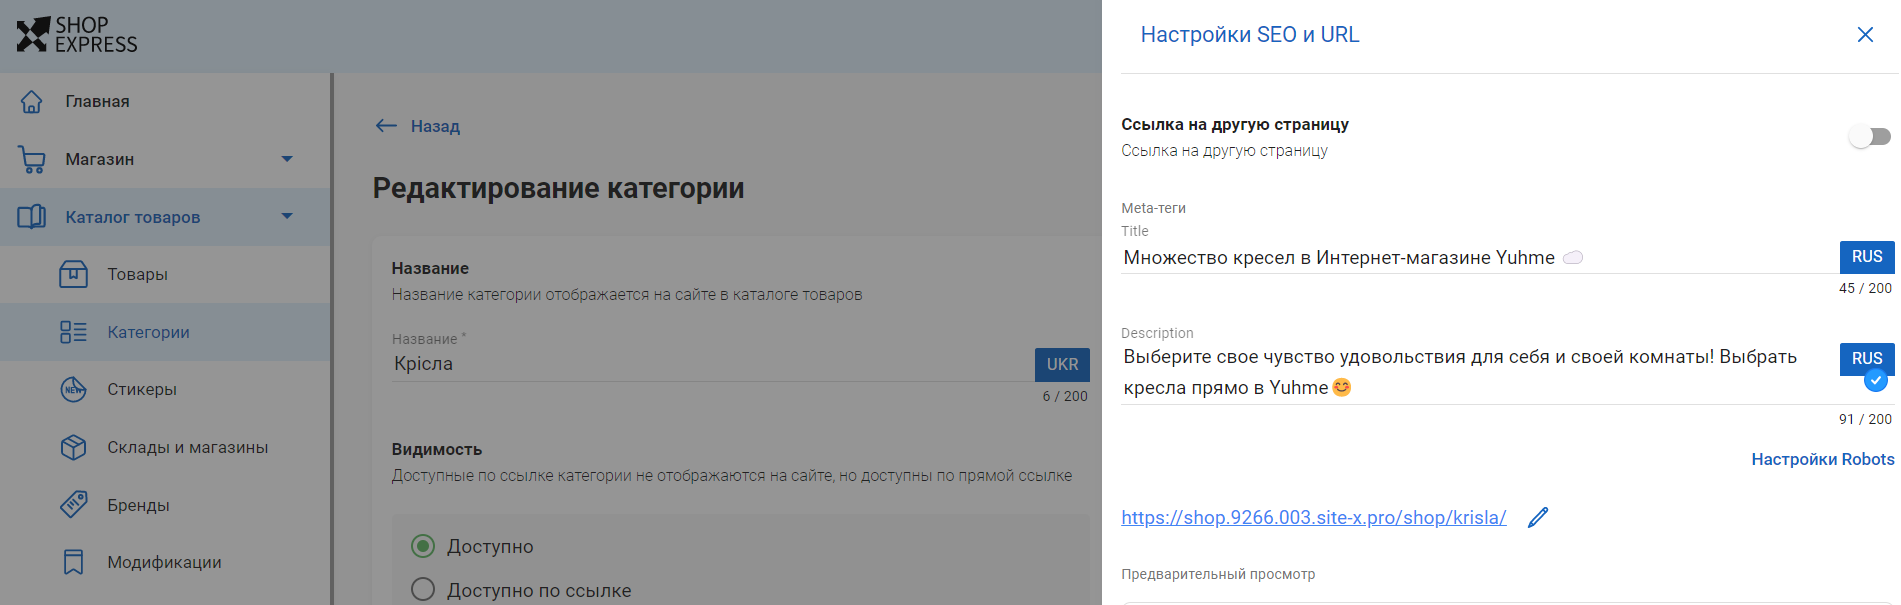Image resolution: width=1901 pixels, height=605 pixels.
Task: Click the home icon beside Главная
Action: 32,101
